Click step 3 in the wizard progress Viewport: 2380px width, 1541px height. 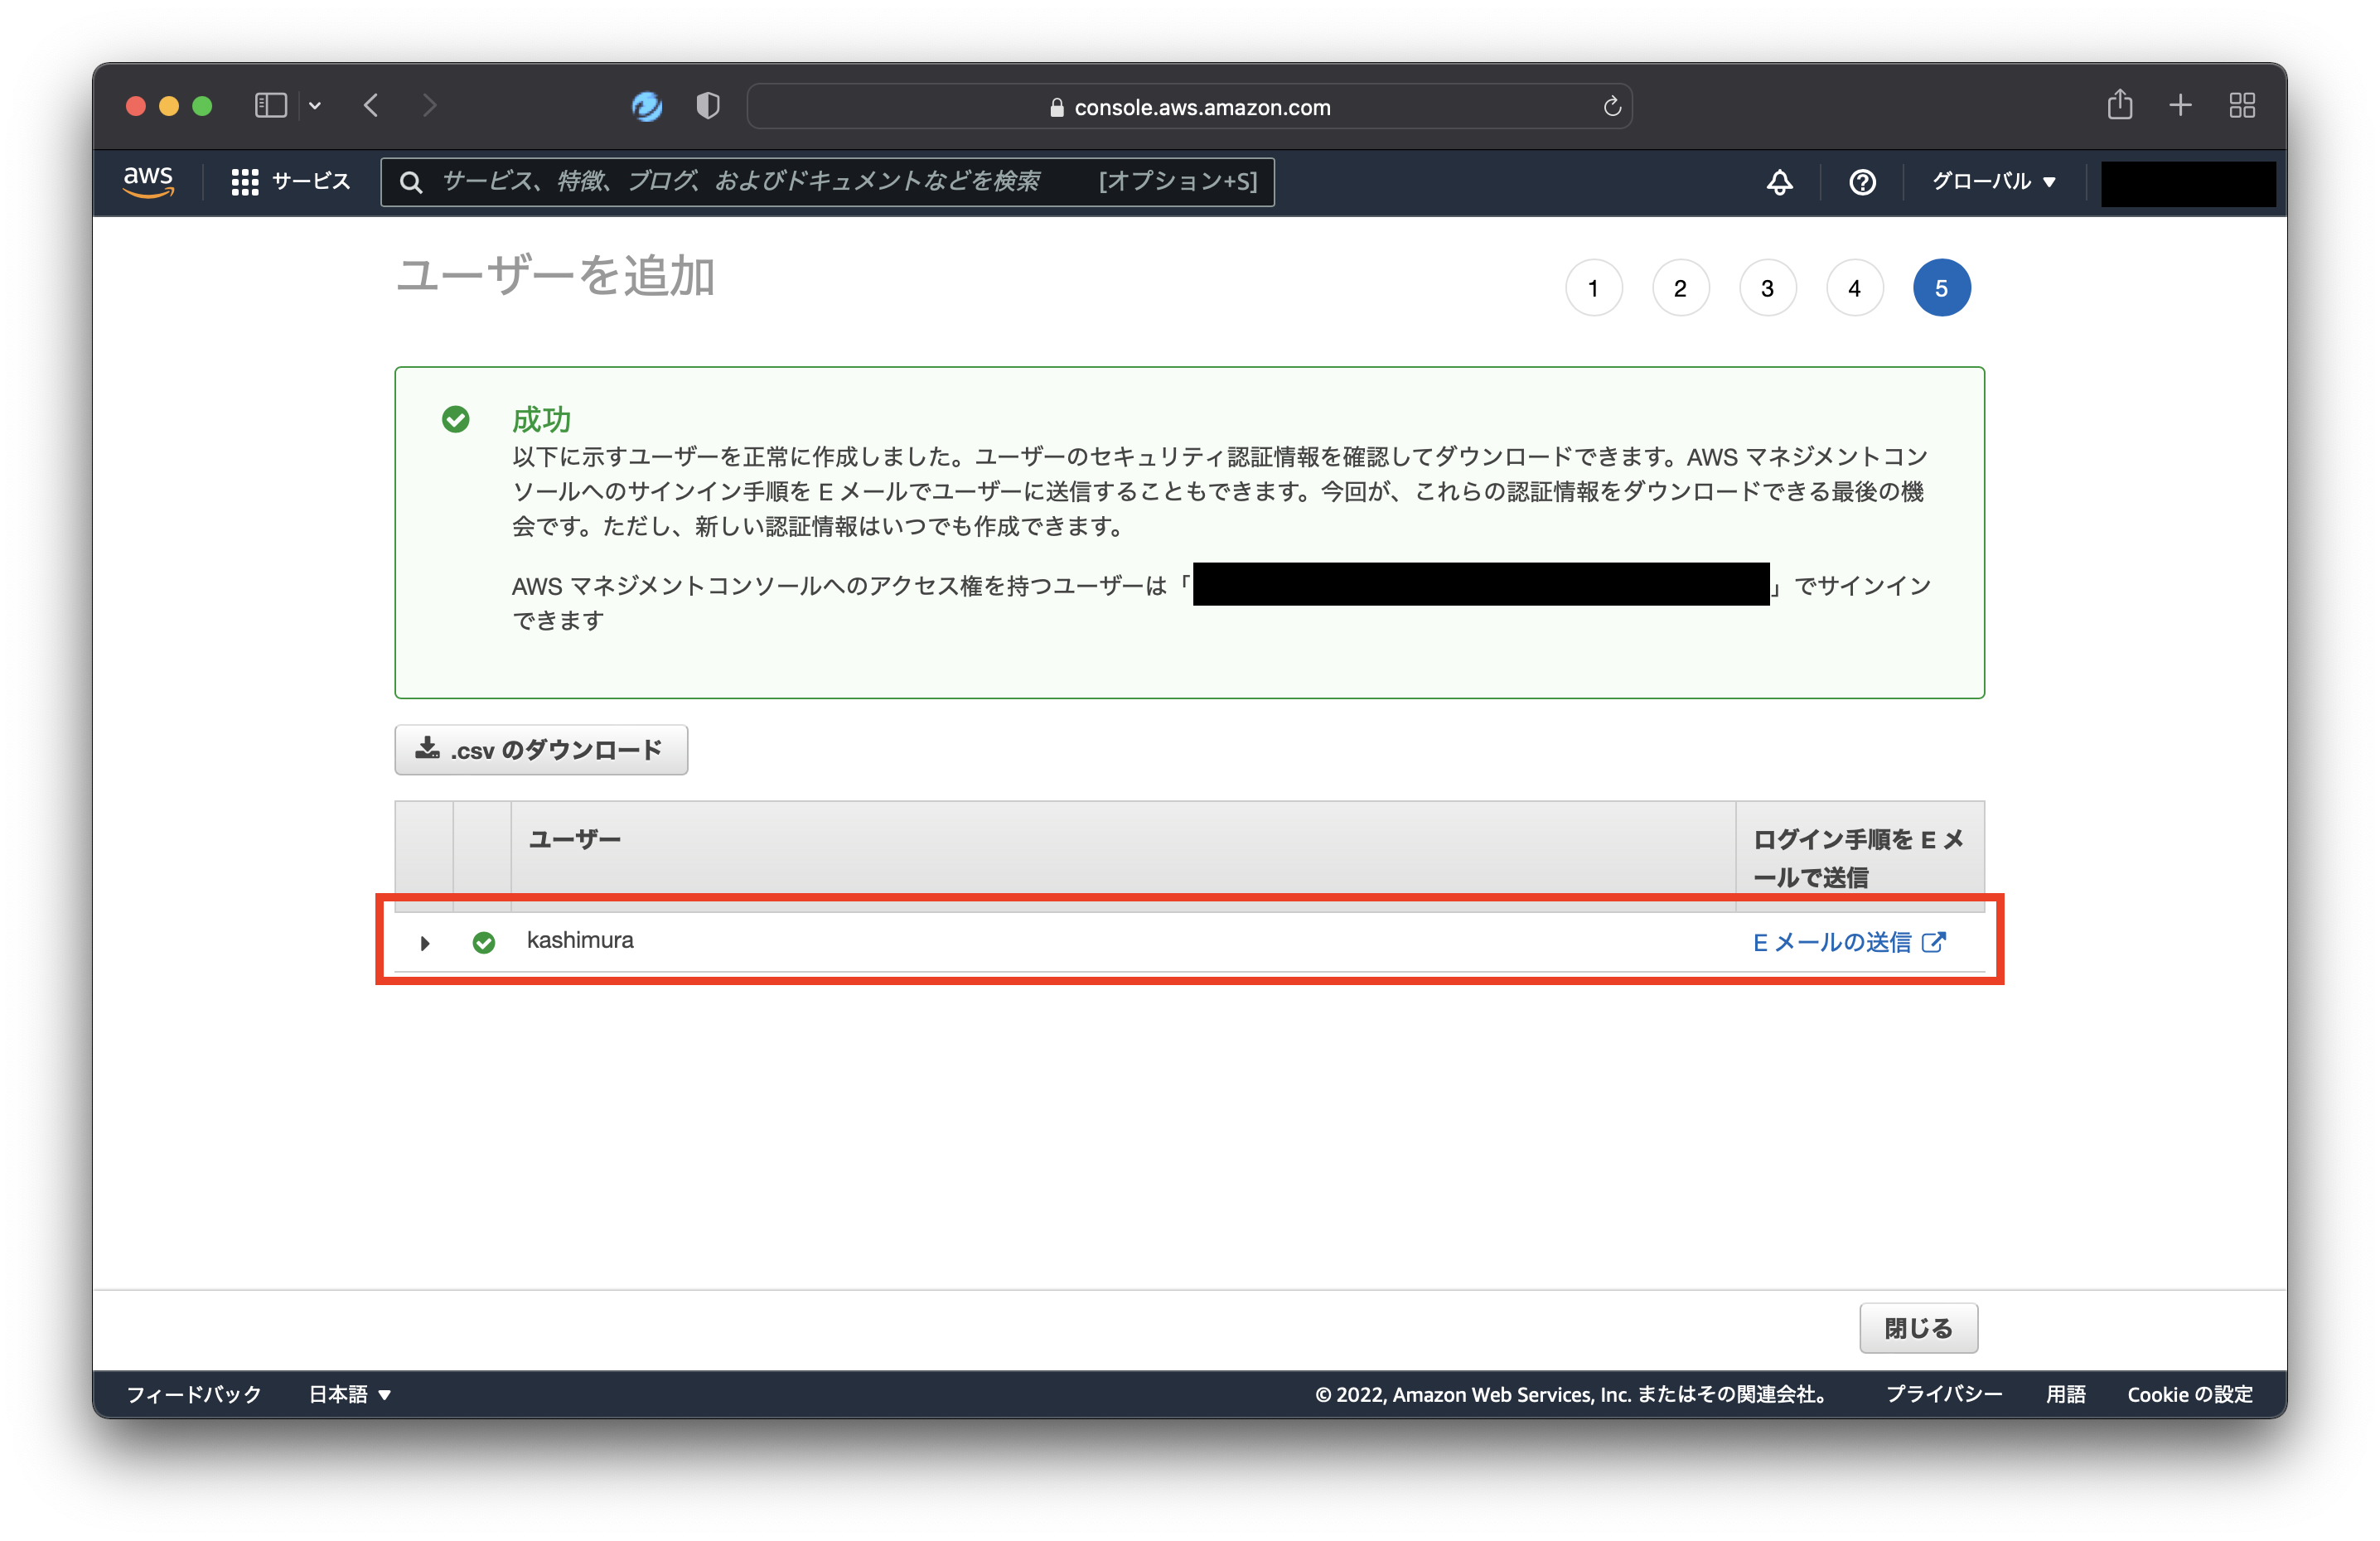[1767, 287]
